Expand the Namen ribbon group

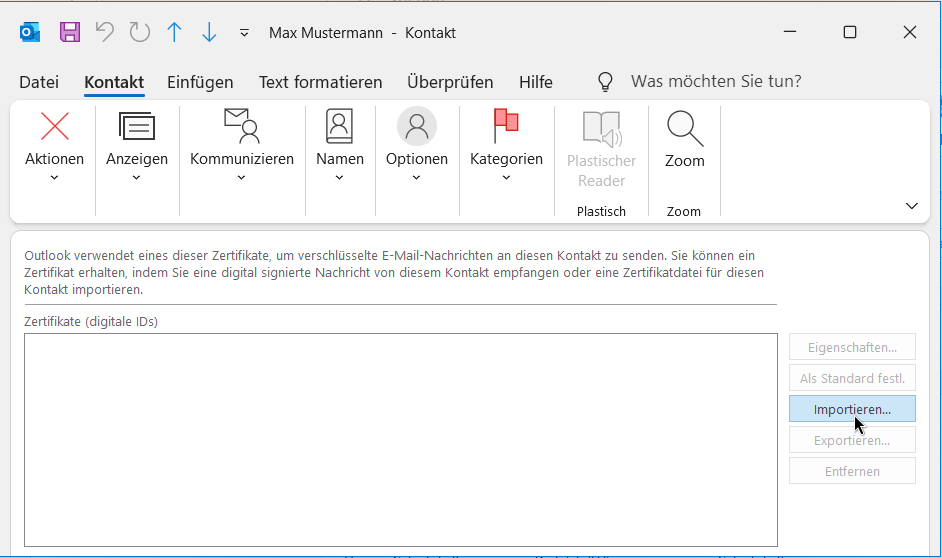(340, 146)
